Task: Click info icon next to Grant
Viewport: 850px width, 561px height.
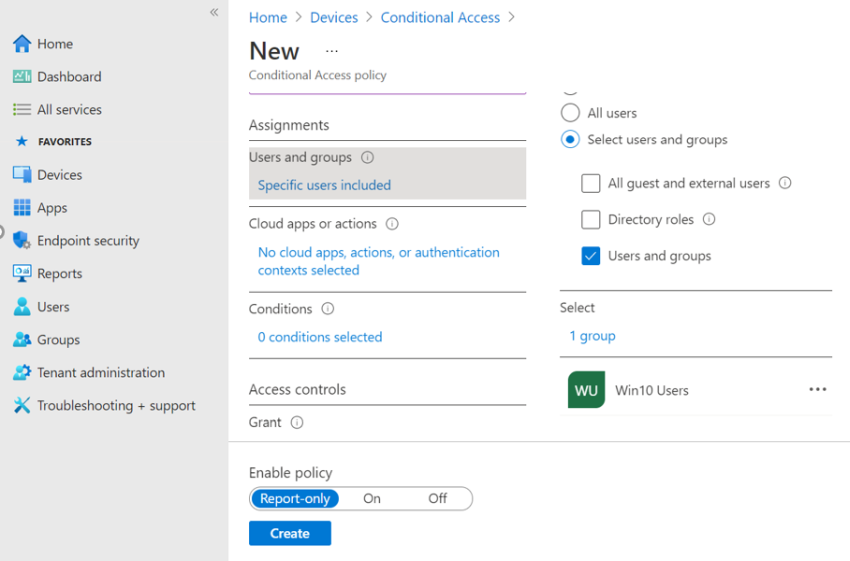Action: pyautogui.click(x=297, y=422)
